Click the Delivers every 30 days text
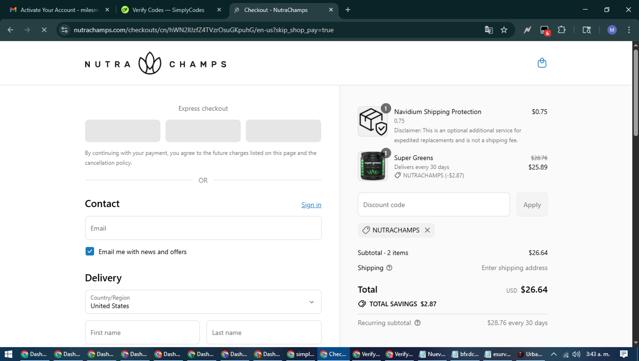639x361 pixels. (421, 167)
